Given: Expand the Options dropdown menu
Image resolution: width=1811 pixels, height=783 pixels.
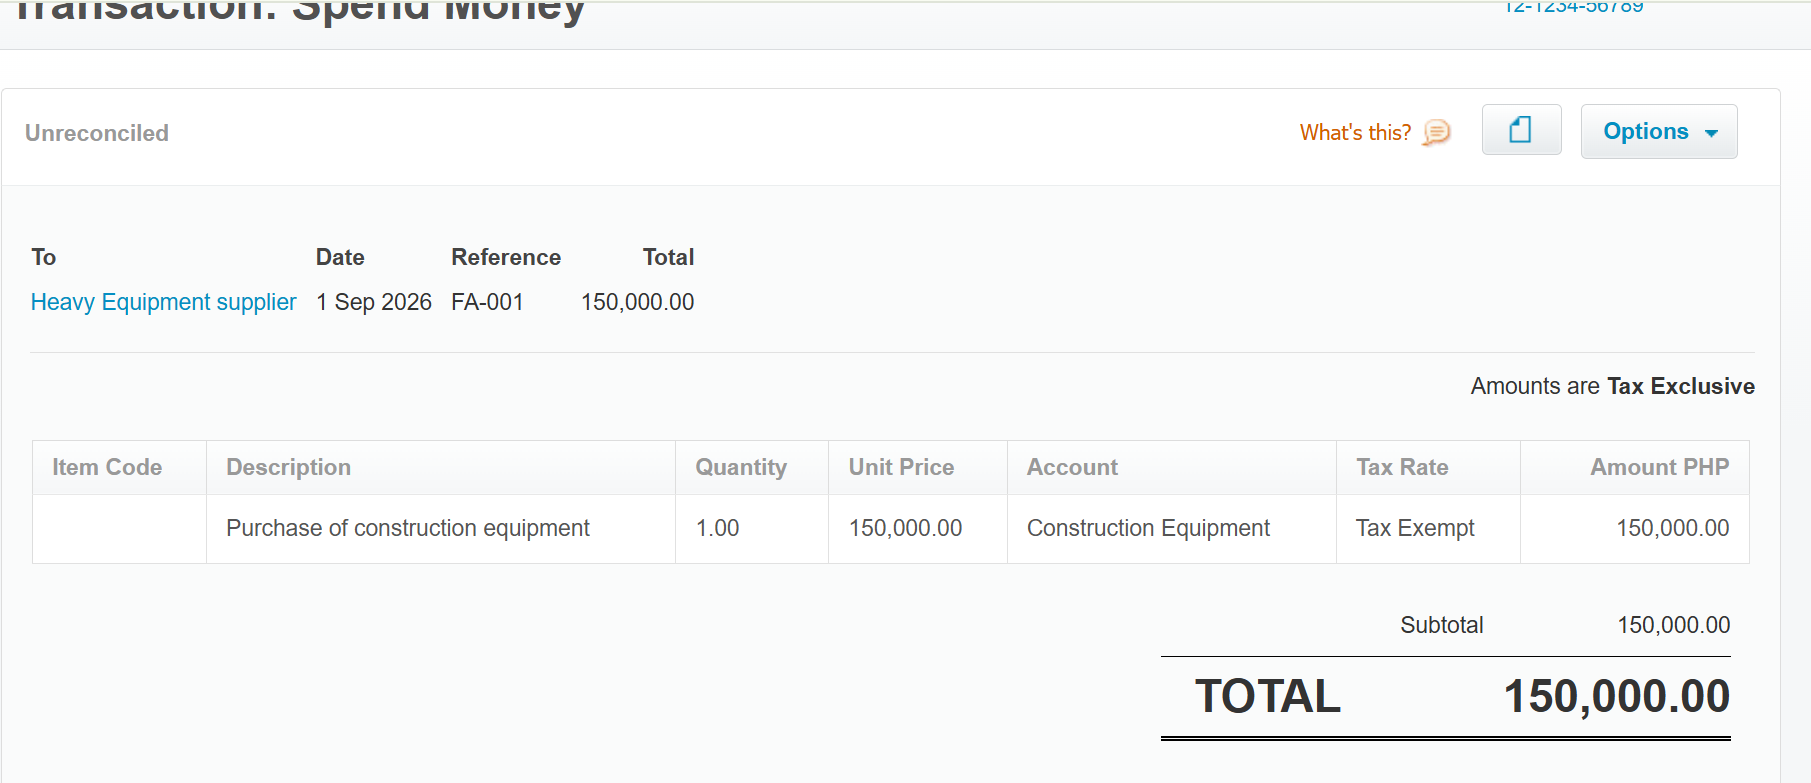Looking at the screenshot, I should 1658,131.
